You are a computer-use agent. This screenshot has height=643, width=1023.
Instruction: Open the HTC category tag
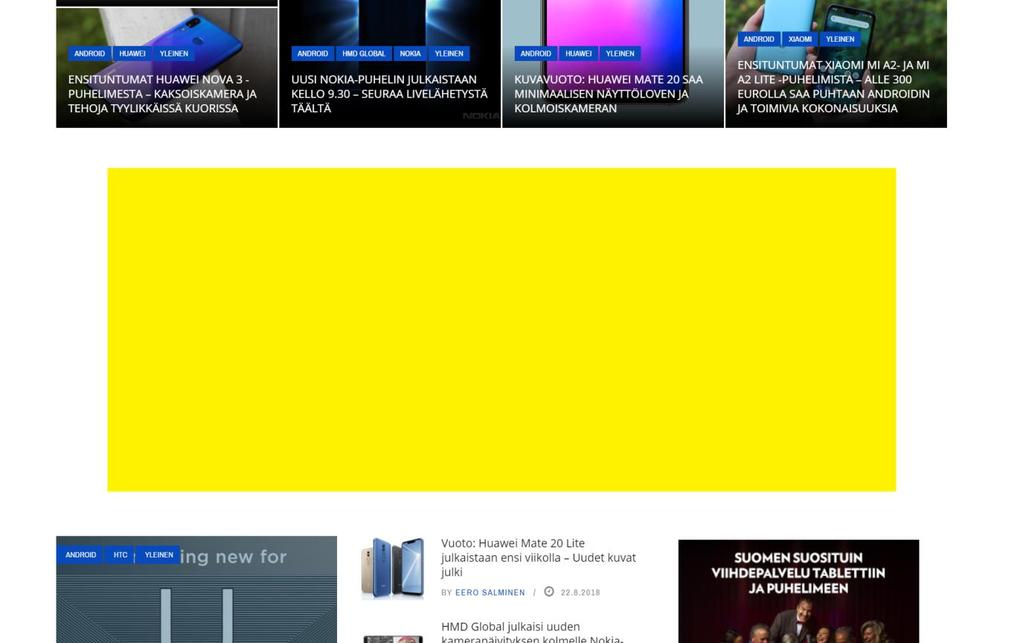[x=121, y=555]
